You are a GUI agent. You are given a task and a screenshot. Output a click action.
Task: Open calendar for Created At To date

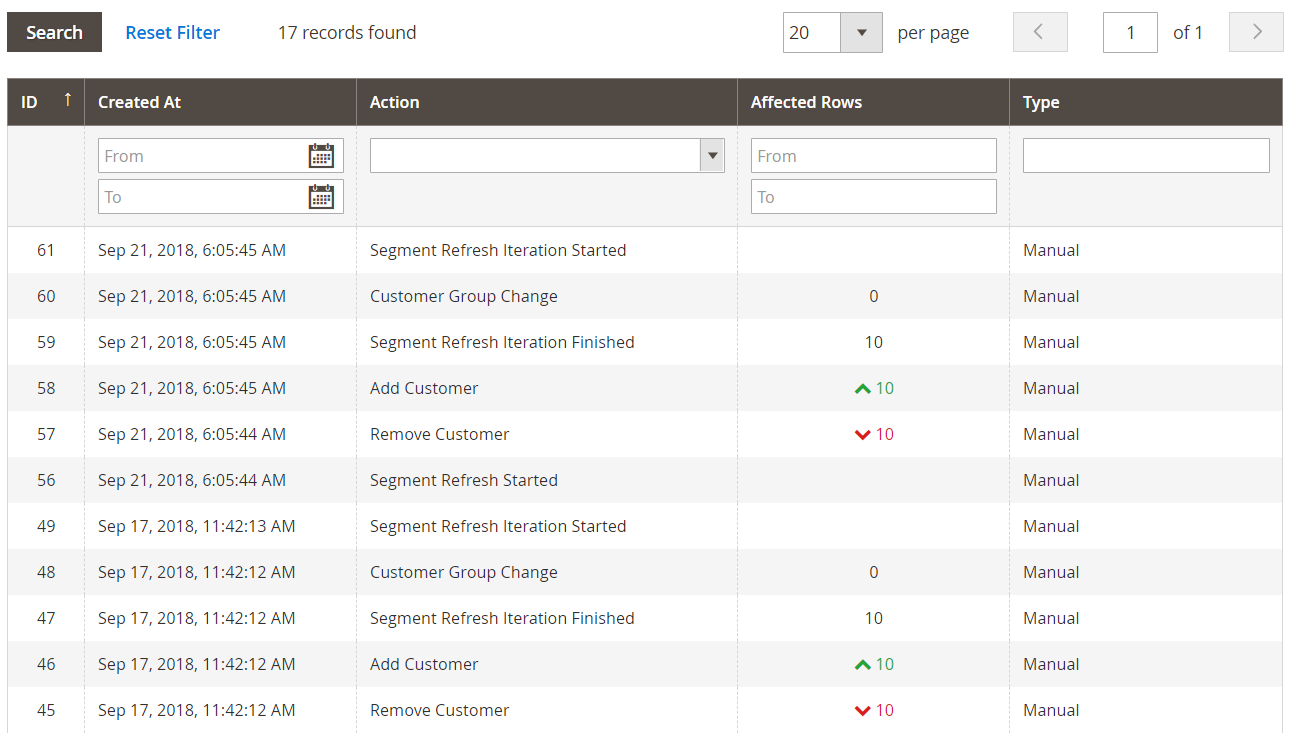pos(321,197)
